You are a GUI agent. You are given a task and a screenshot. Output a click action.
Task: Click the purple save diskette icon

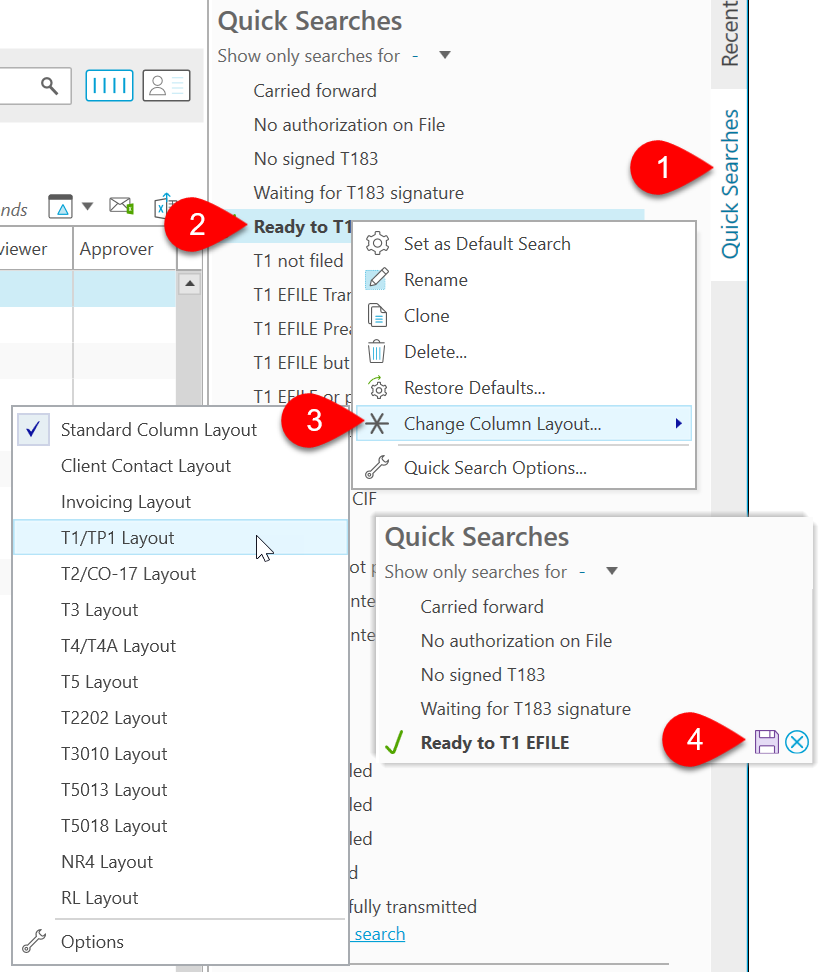pyautogui.click(x=767, y=742)
